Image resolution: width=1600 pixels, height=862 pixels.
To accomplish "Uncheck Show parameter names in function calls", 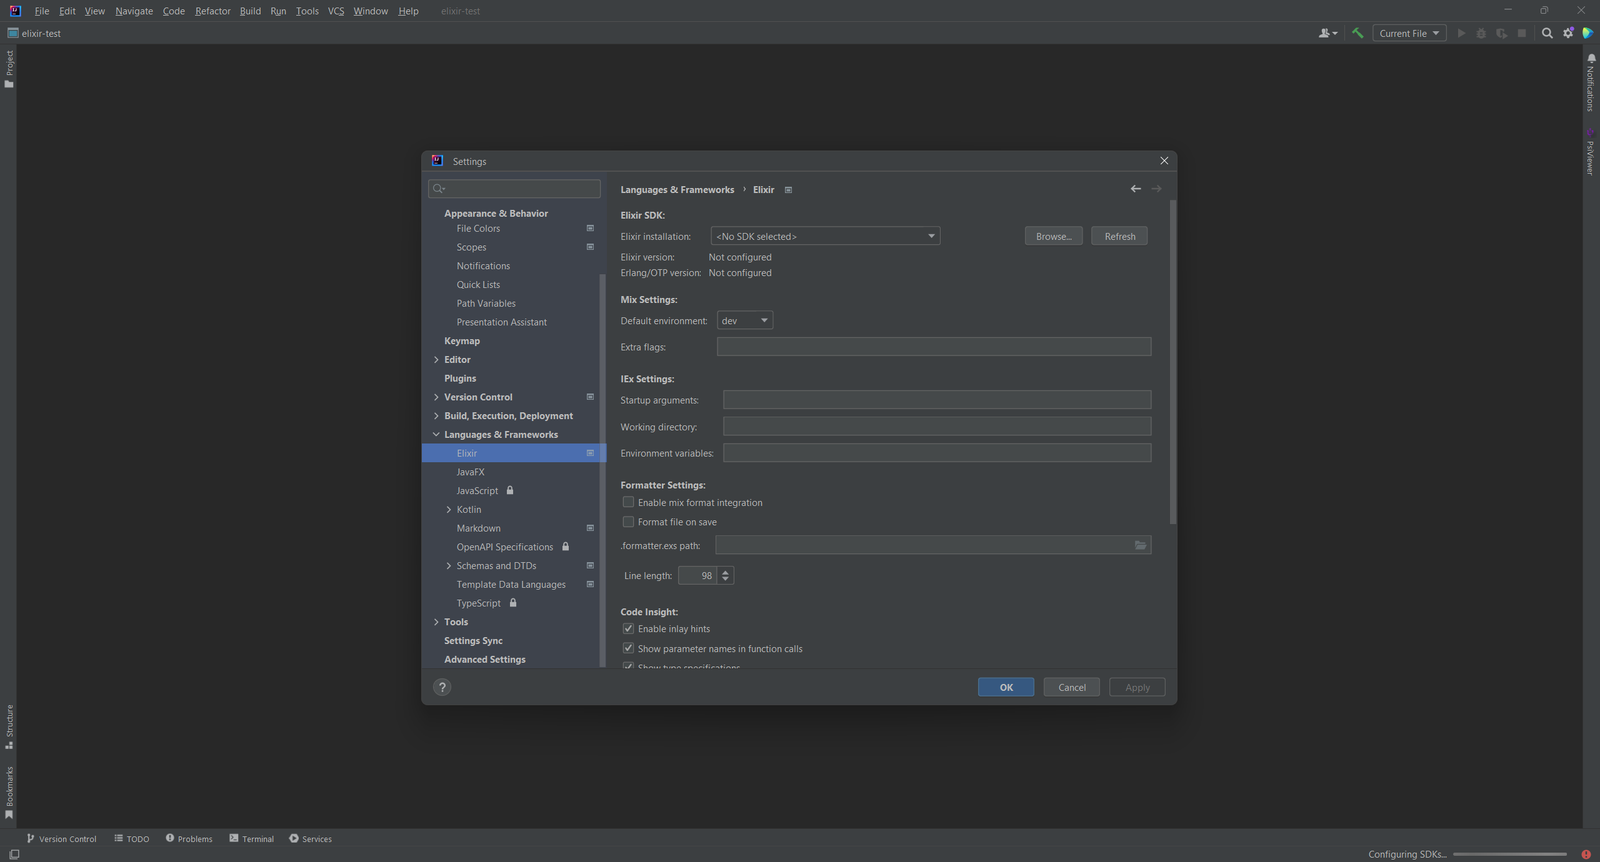I will coord(628,649).
